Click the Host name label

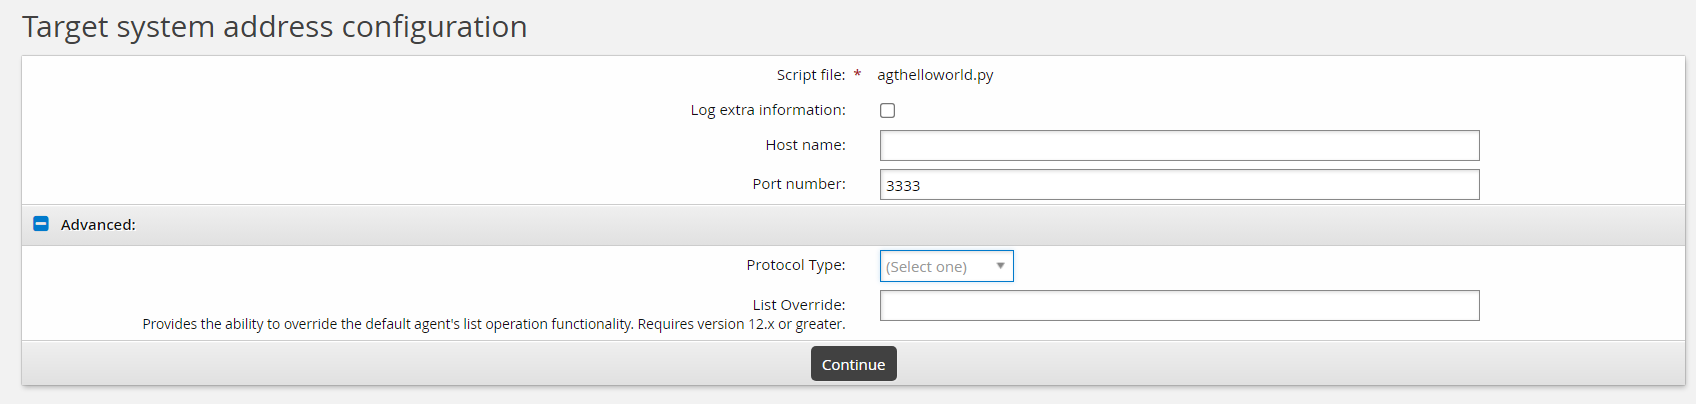pos(805,145)
